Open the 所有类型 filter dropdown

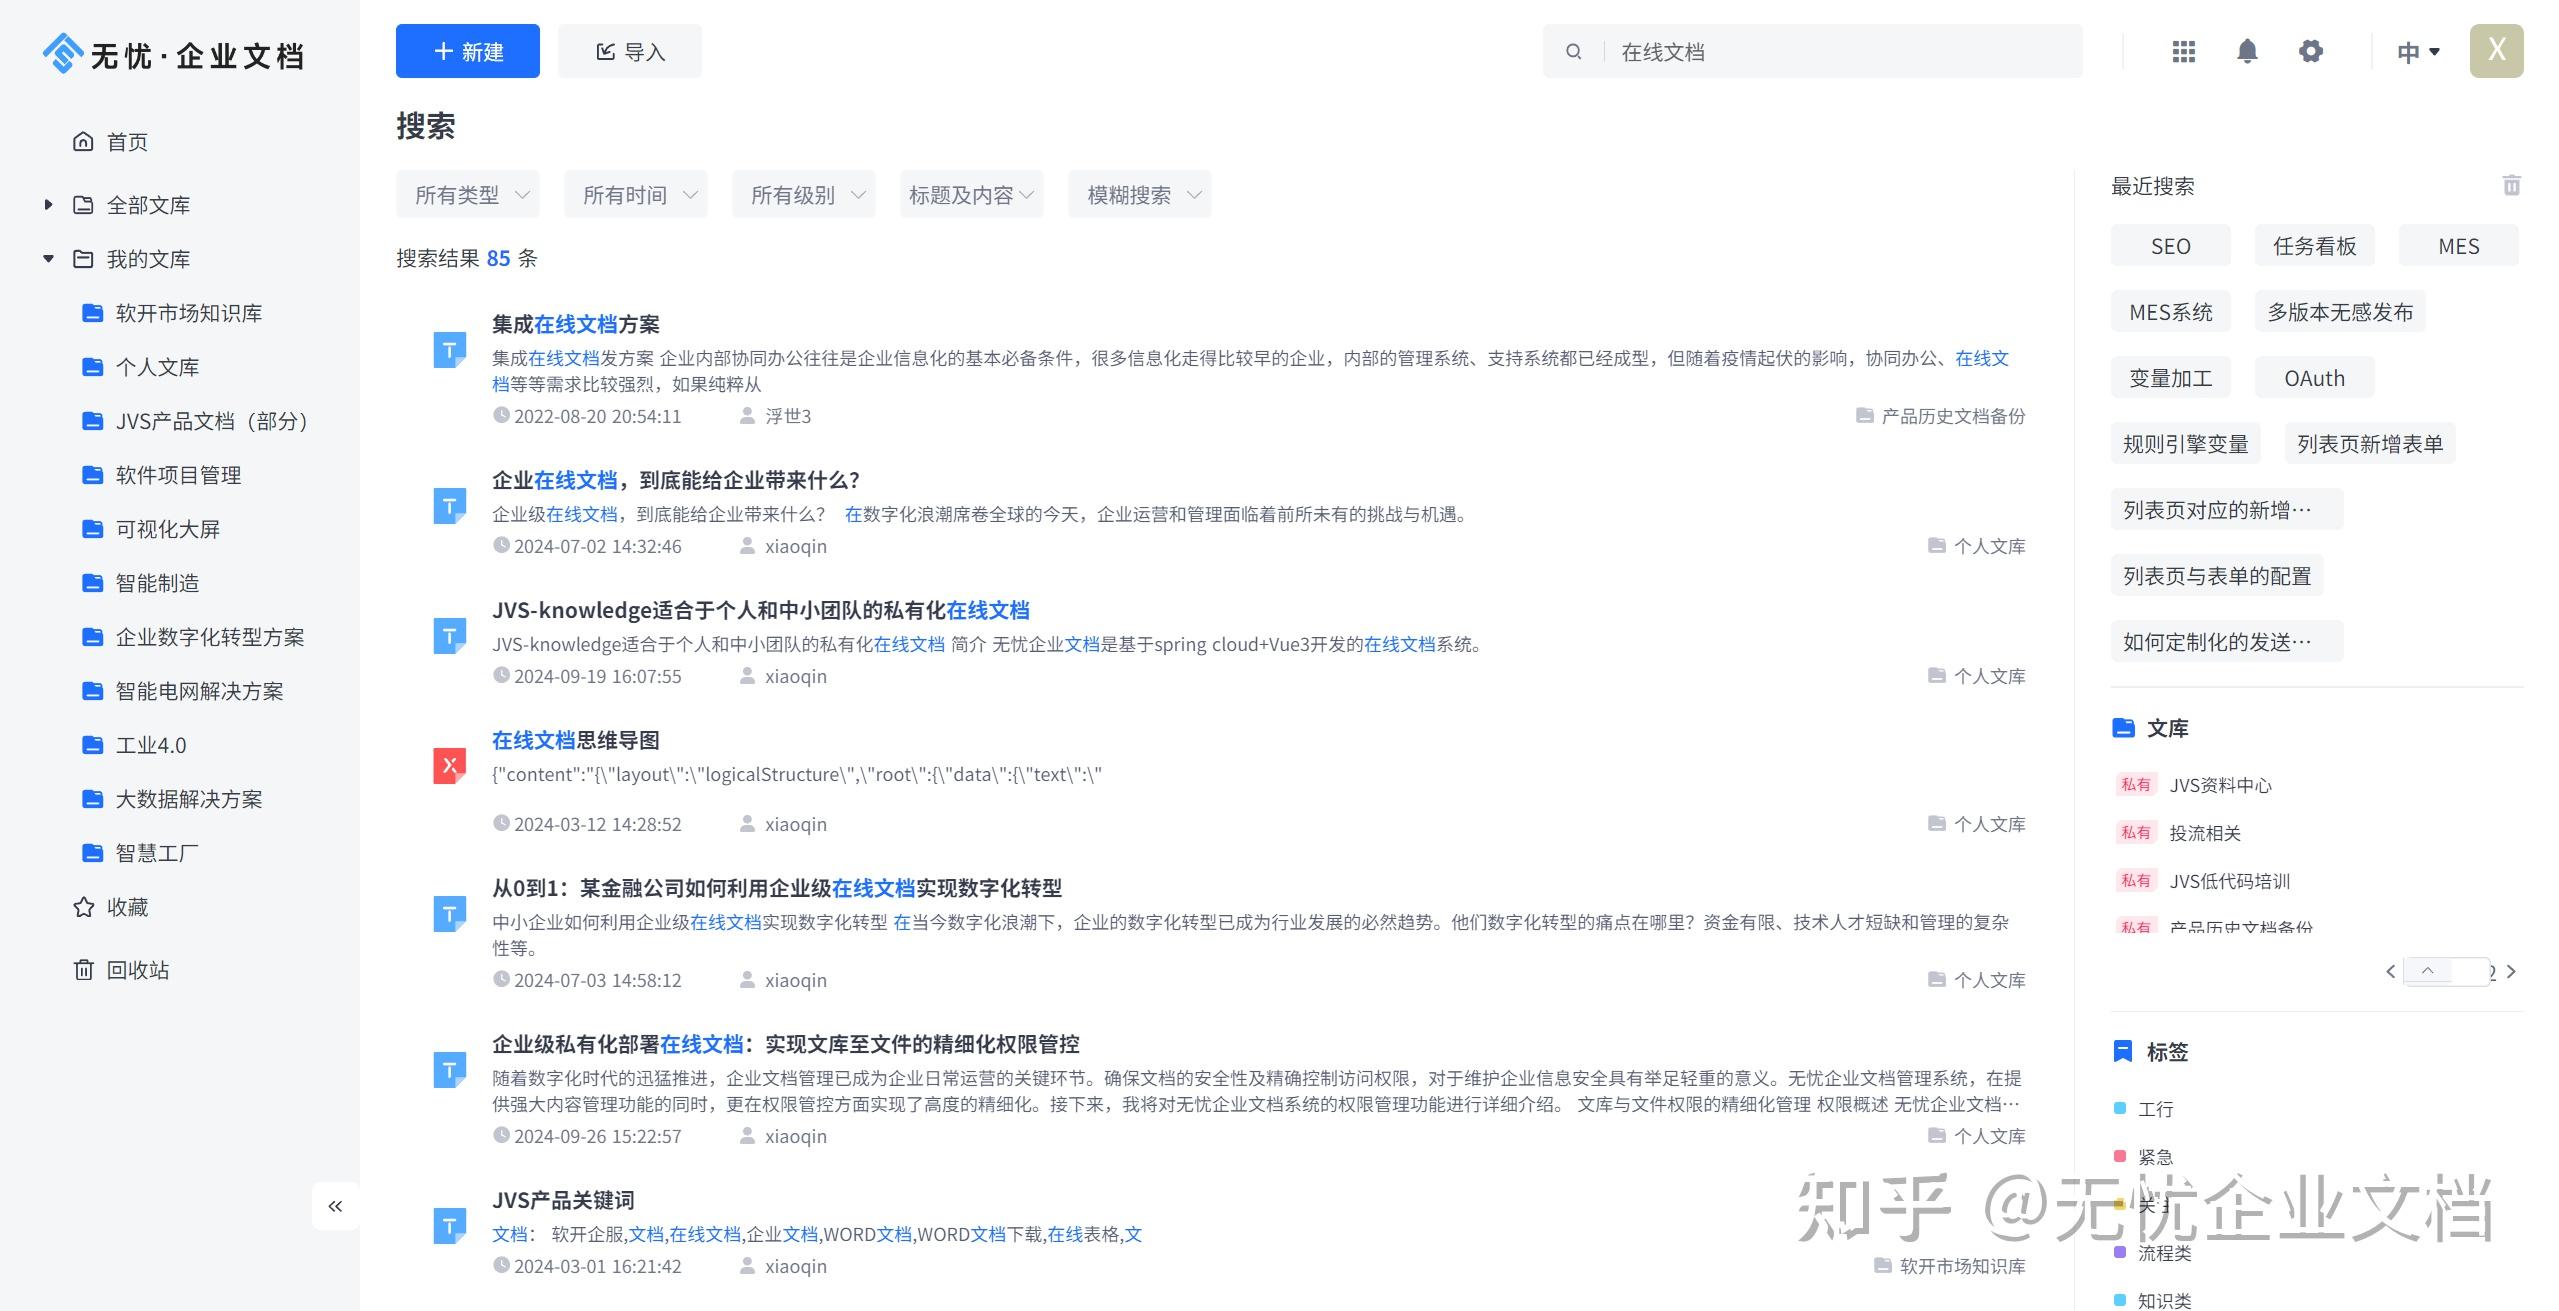tap(468, 195)
